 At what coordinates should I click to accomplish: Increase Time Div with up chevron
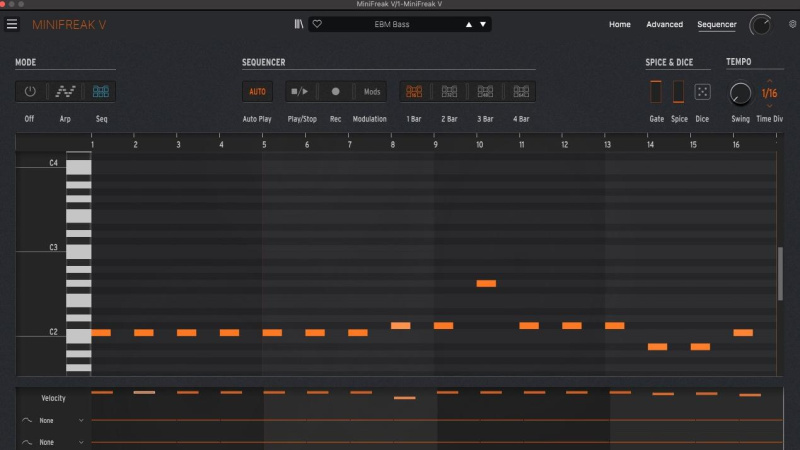(x=769, y=81)
